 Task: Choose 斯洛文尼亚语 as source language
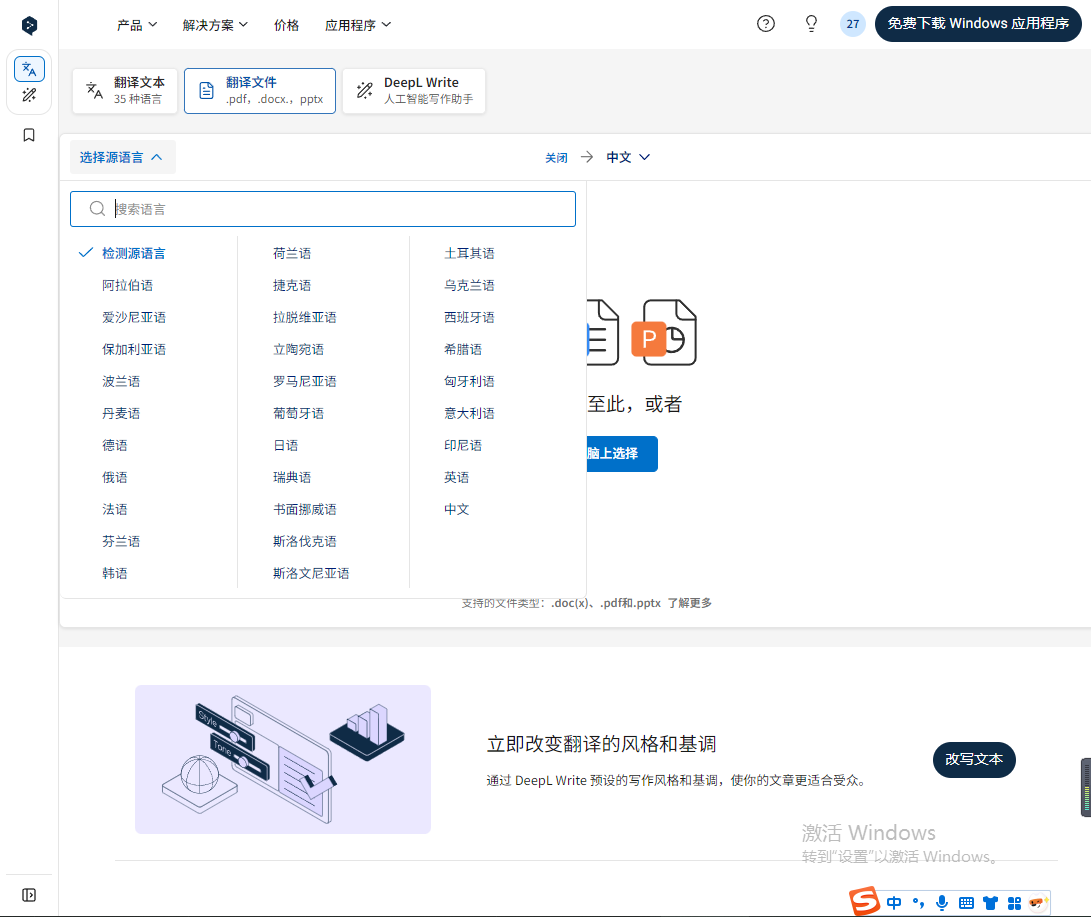point(311,573)
